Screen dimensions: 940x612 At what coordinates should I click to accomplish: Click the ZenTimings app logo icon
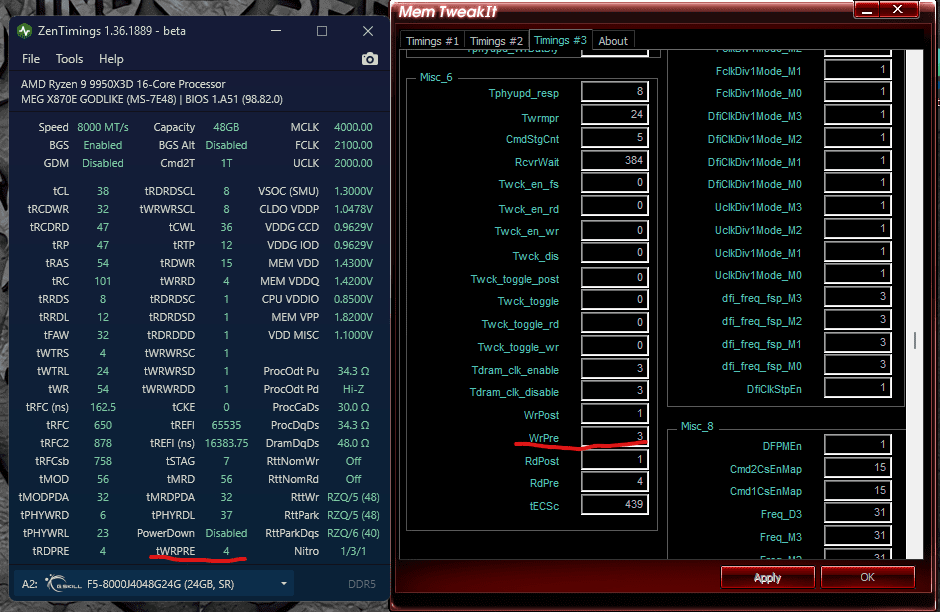(x=25, y=31)
